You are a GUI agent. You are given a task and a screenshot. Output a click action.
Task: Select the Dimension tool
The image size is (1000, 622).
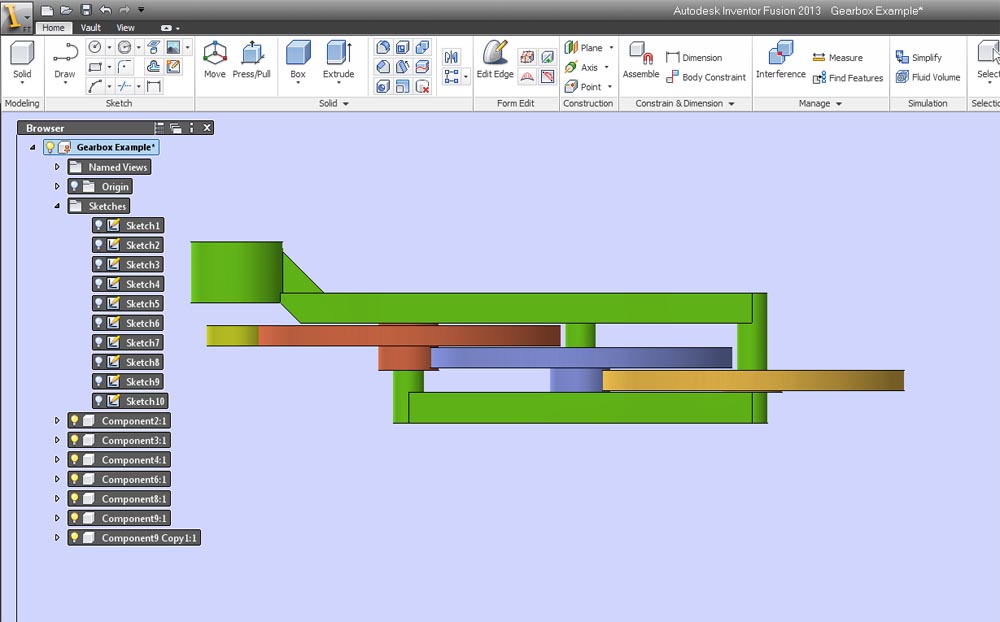pos(694,57)
